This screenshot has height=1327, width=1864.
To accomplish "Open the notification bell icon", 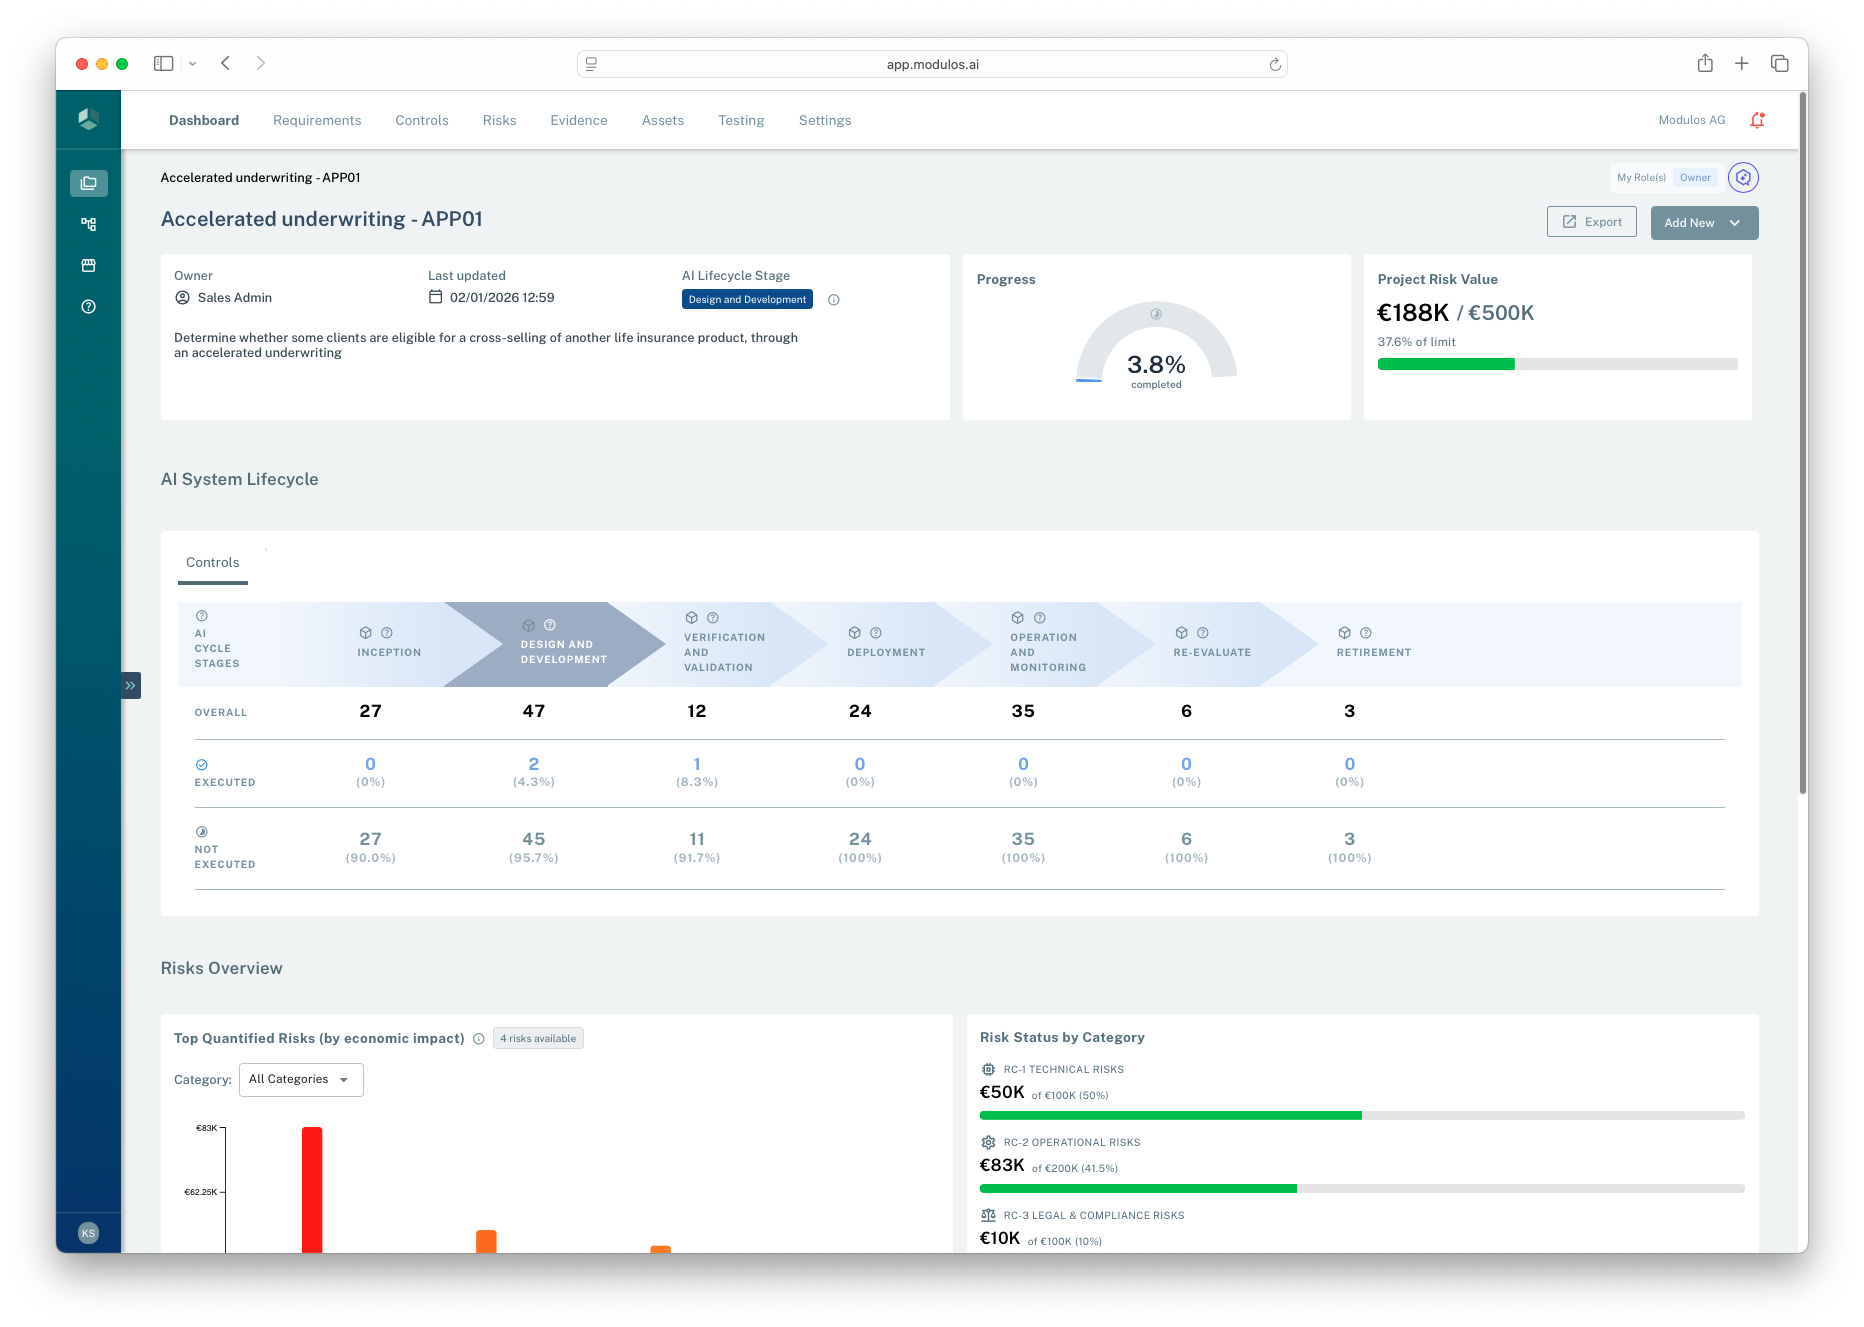I will [1757, 119].
